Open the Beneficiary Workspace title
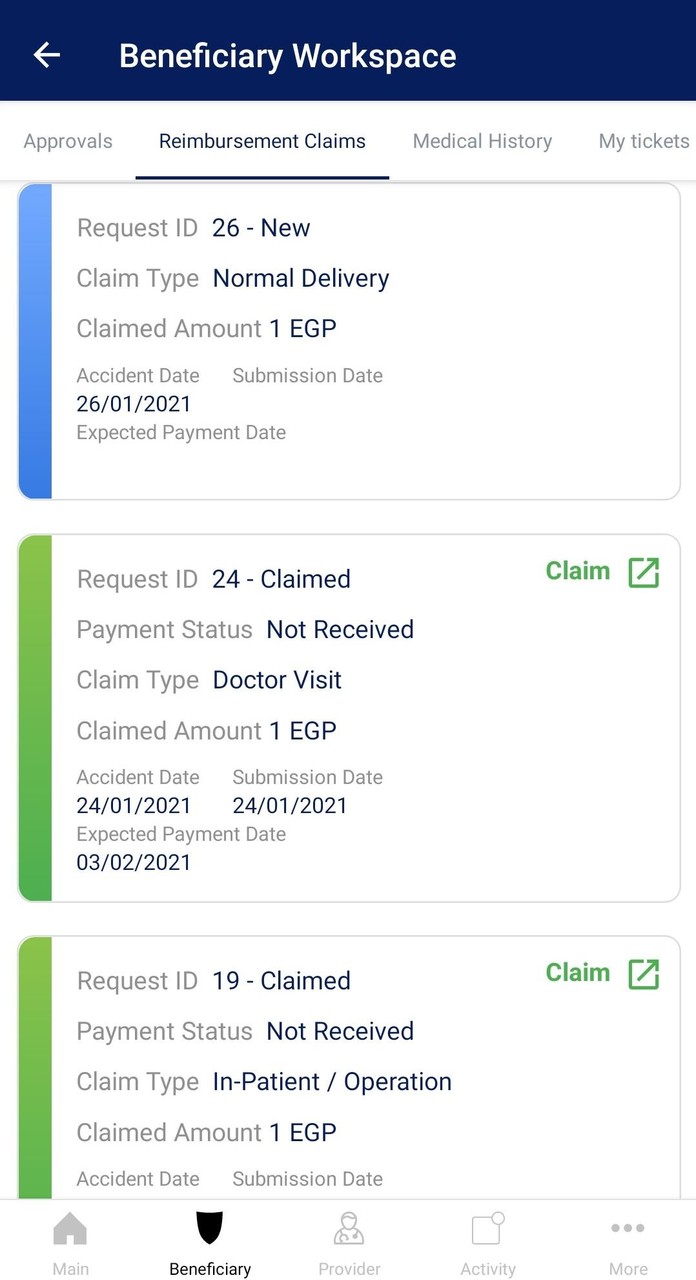The width and height of the screenshot is (696, 1280). click(287, 55)
